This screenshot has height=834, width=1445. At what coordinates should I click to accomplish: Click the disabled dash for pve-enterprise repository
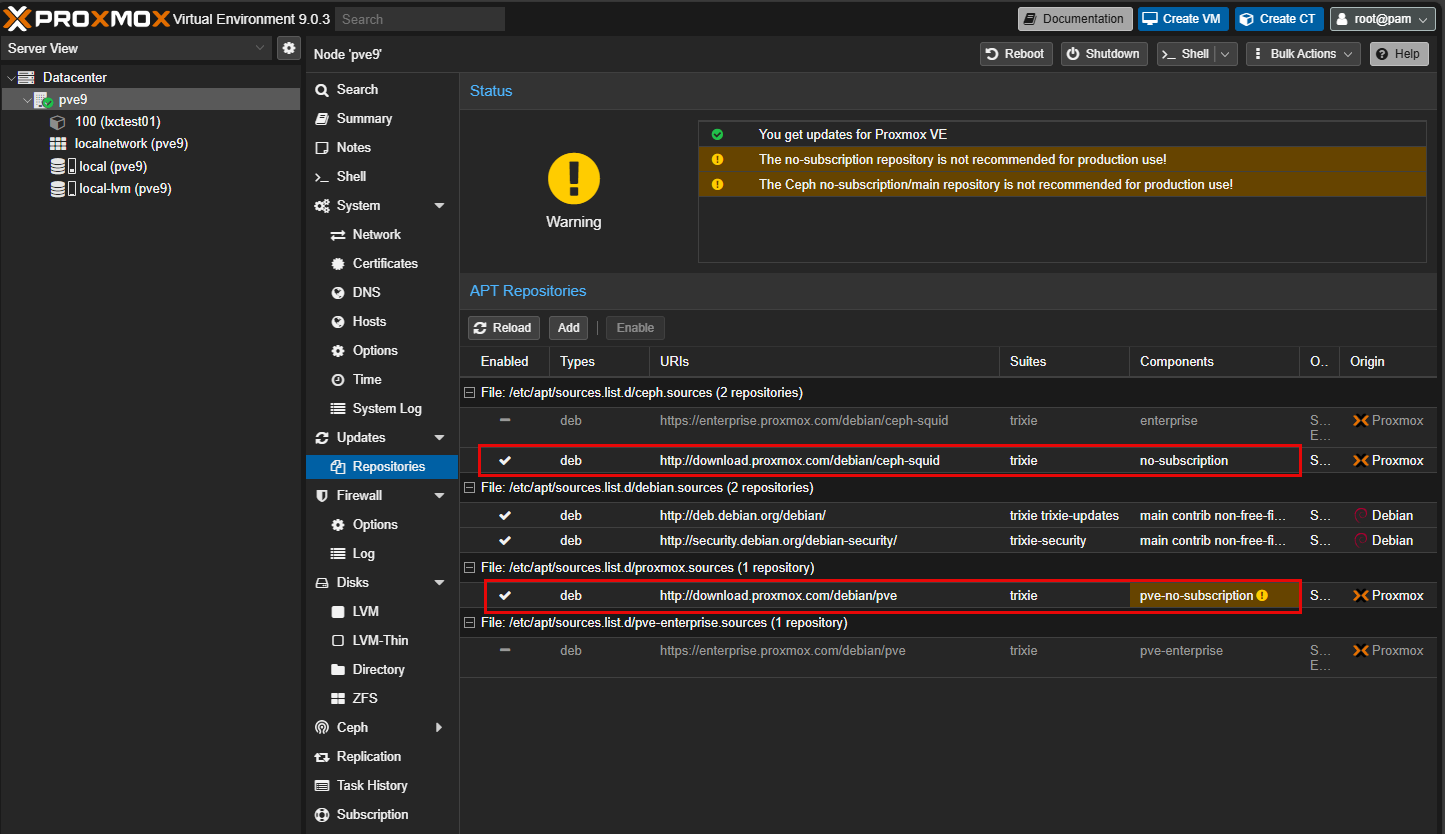pyautogui.click(x=505, y=651)
